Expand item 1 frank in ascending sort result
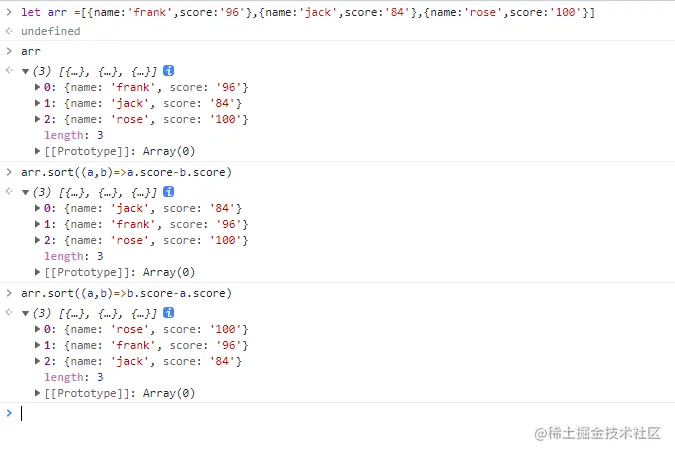 tap(38, 224)
